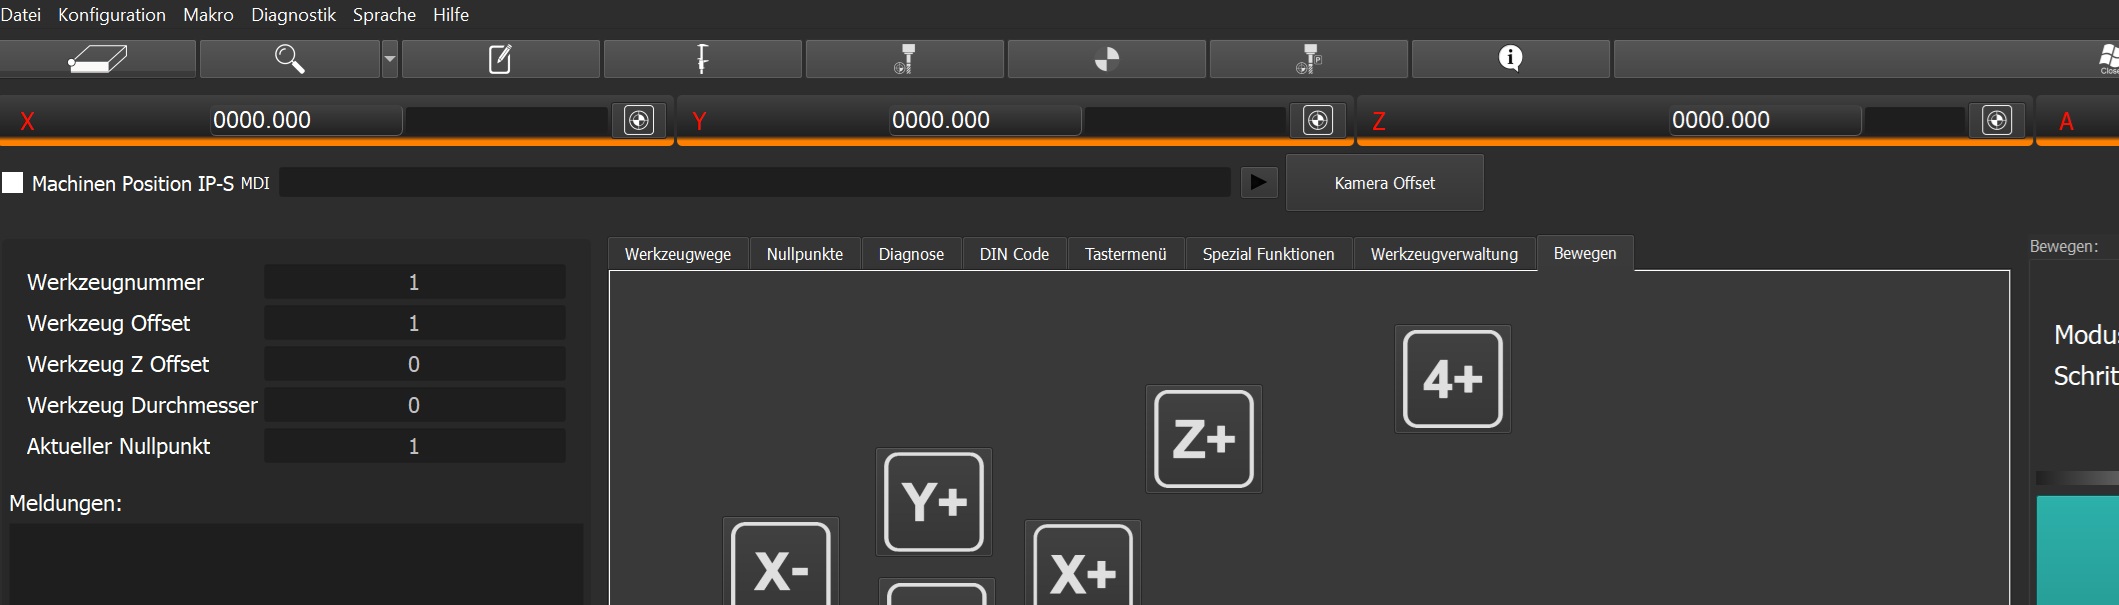Select the Bewegen tab
The height and width of the screenshot is (605, 2119).
click(x=1585, y=253)
